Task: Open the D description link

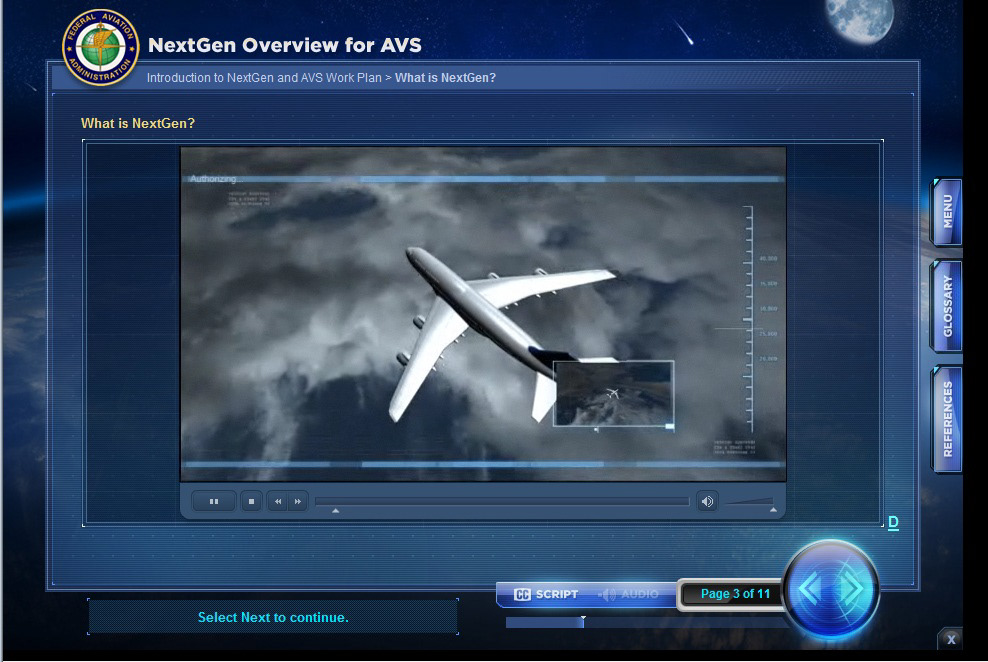Action: pyautogui.click(x=893, y=522)
